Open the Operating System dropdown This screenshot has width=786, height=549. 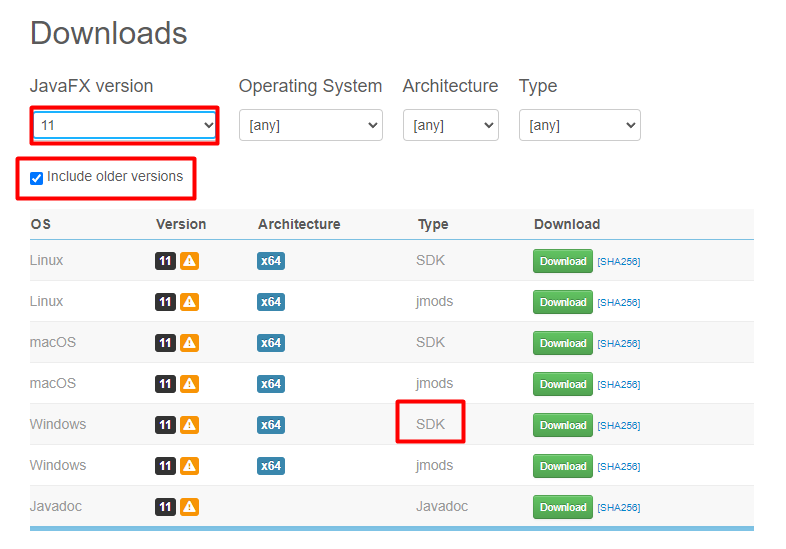pos(311,125)
